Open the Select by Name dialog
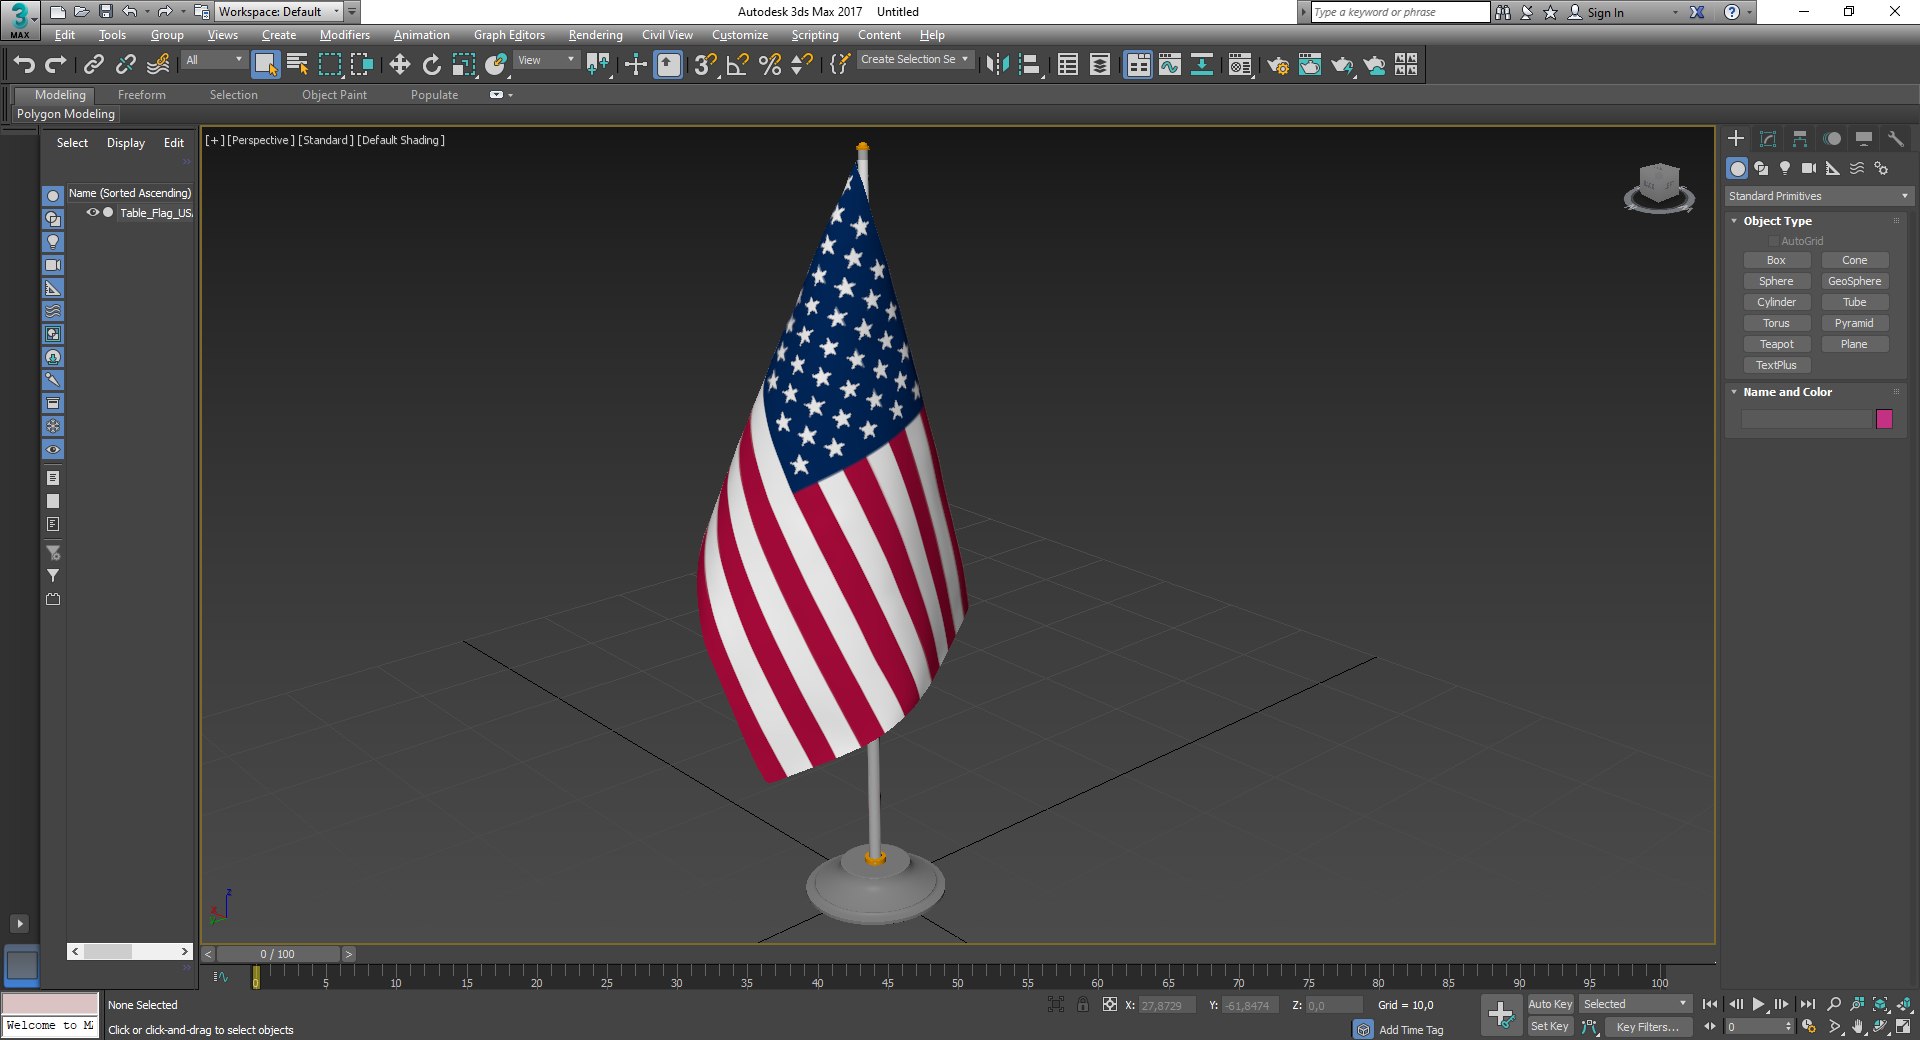 click(297, 65)
